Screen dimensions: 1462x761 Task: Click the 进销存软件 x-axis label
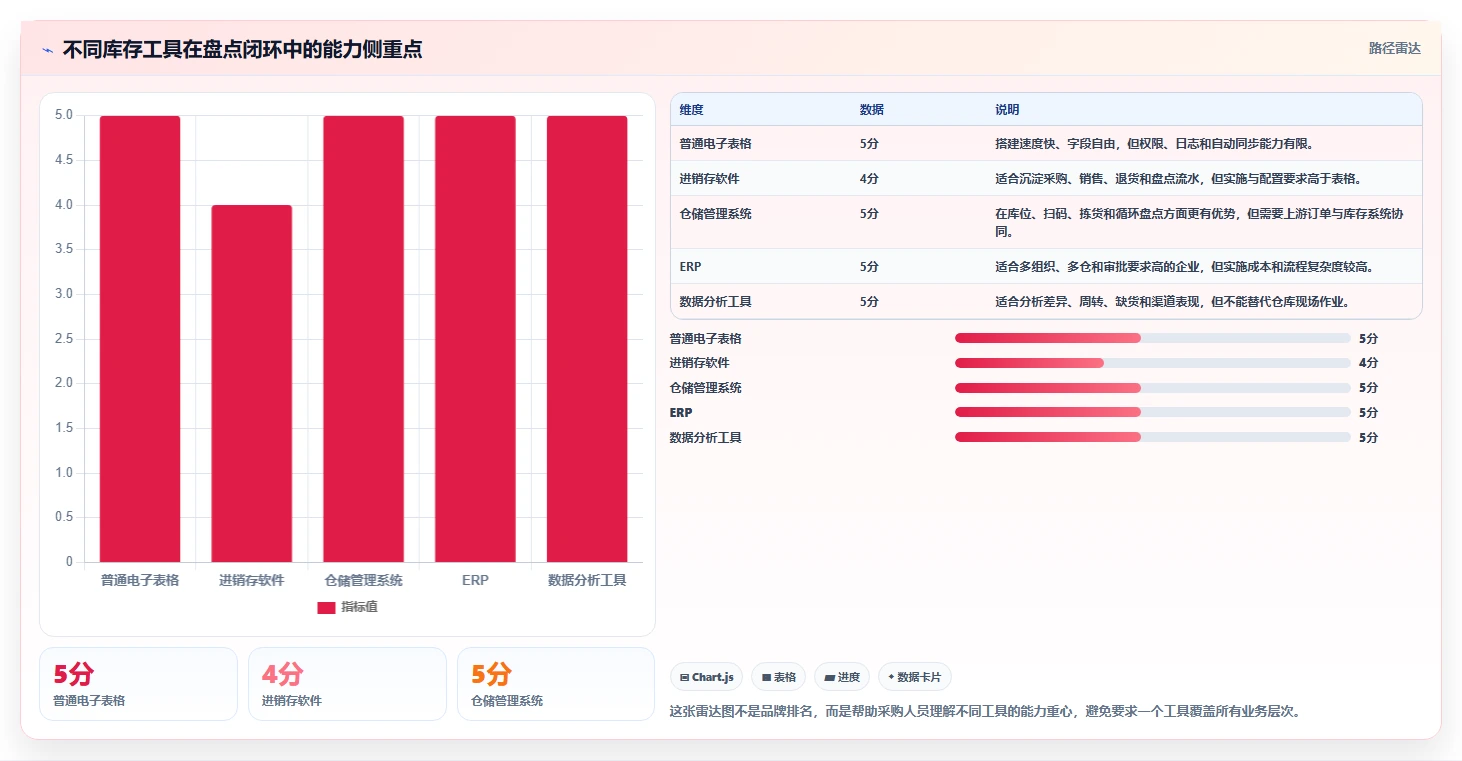(252, 580)
